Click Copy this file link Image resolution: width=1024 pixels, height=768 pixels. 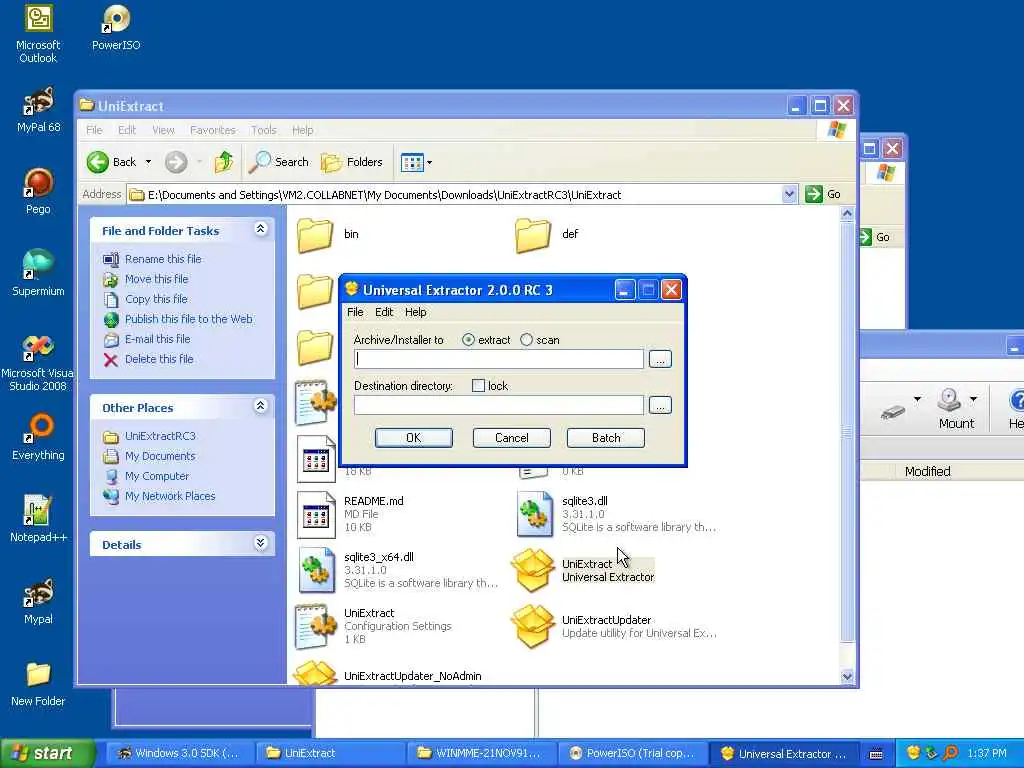(x=156, y=299)
